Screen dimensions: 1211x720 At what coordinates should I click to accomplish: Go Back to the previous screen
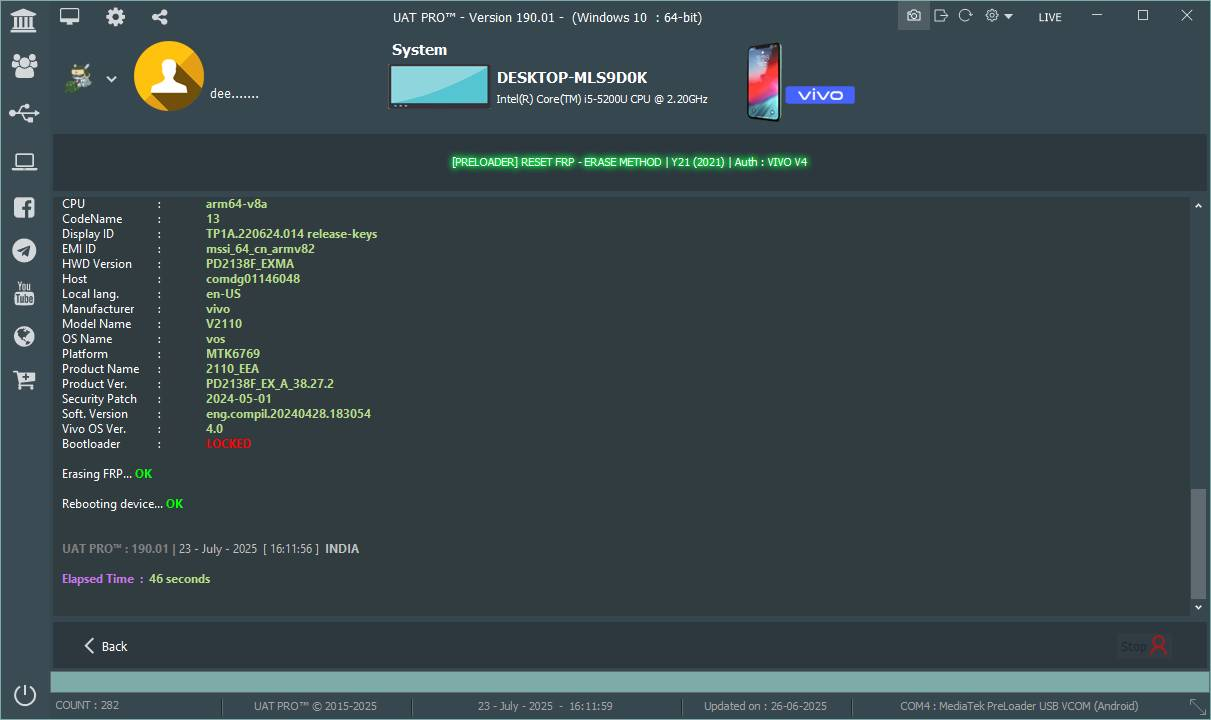[x=105, y=646]
